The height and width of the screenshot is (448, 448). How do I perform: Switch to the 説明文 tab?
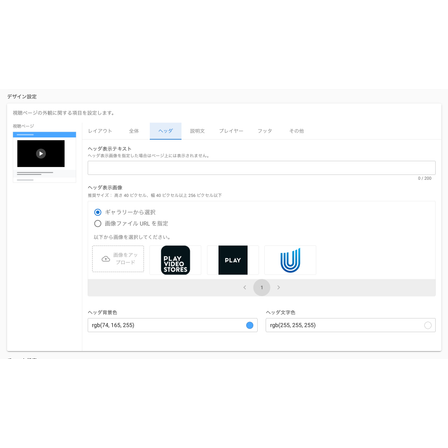(x=197, y=131)
